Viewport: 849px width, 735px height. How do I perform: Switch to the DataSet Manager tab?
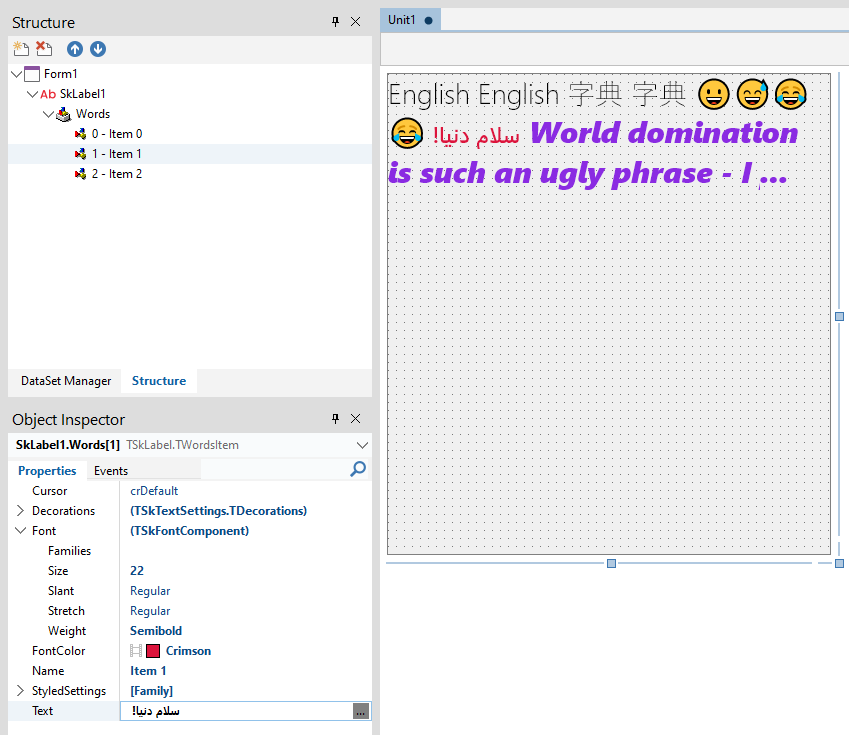tap(66, 381)
